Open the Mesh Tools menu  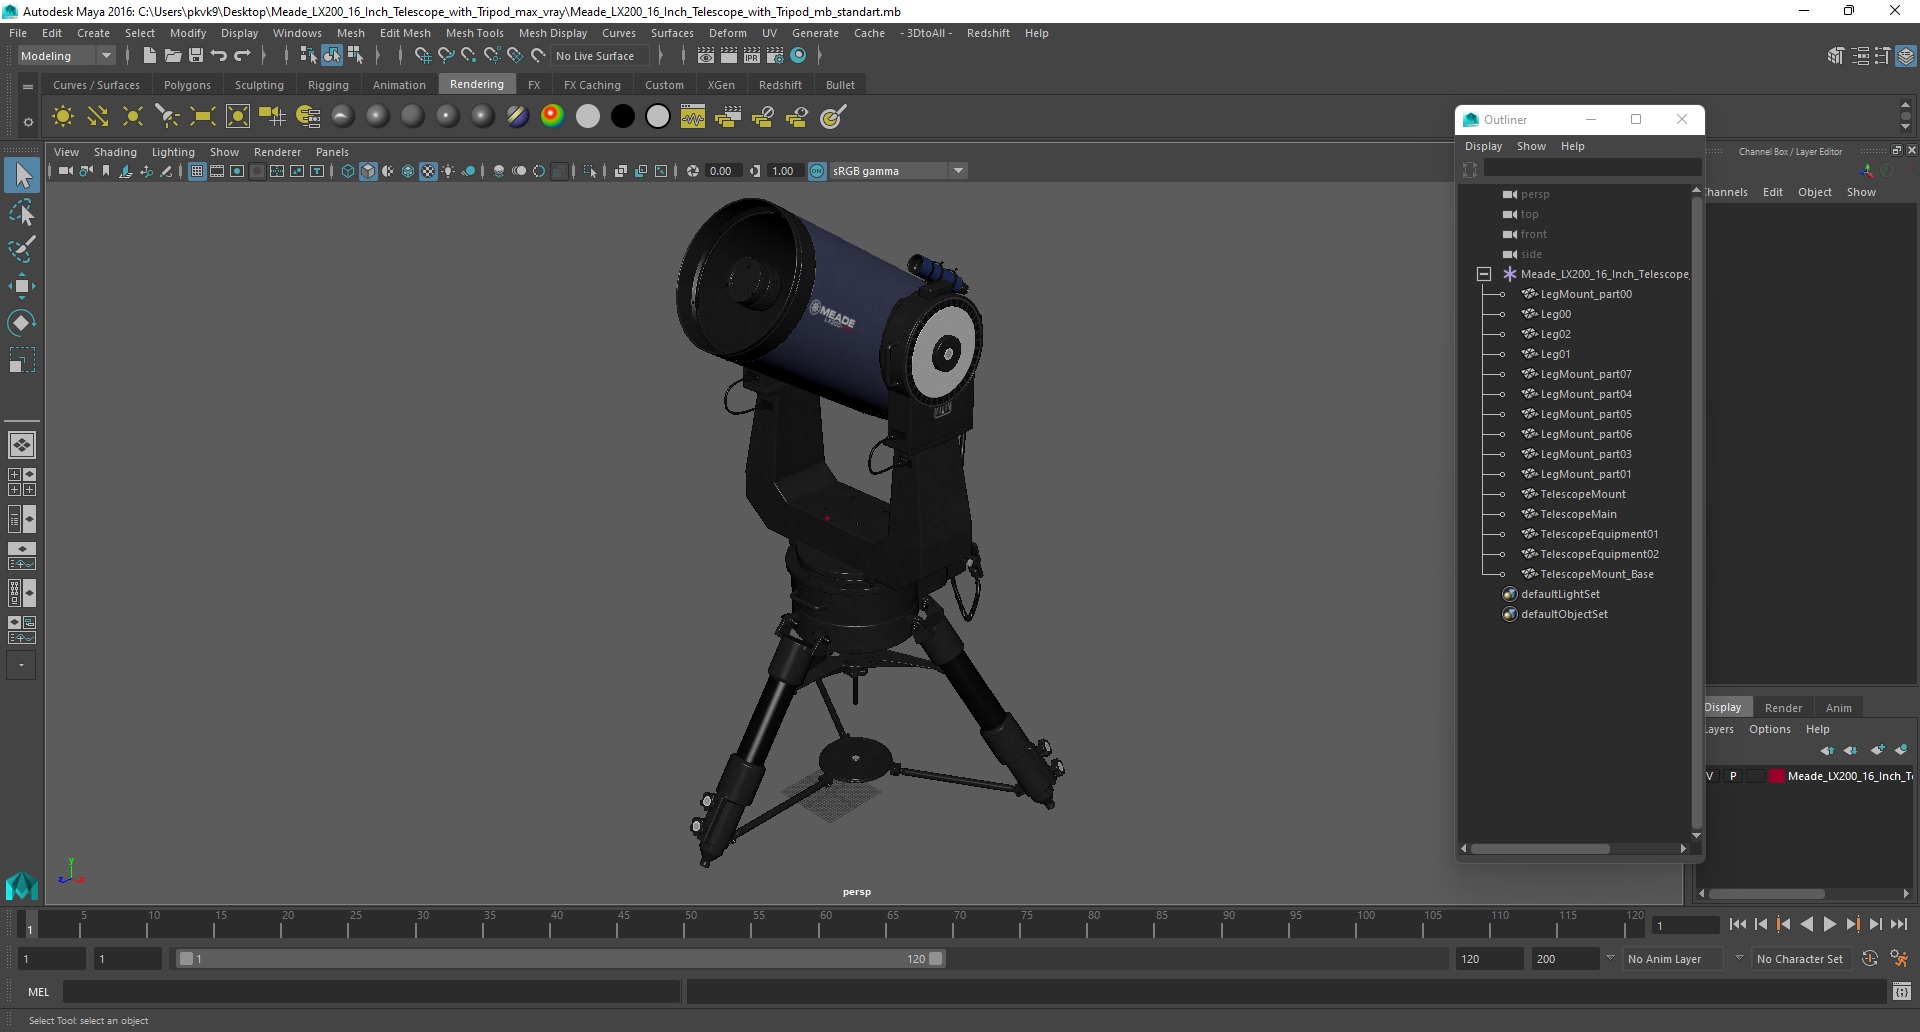click(x=474, y=33)
